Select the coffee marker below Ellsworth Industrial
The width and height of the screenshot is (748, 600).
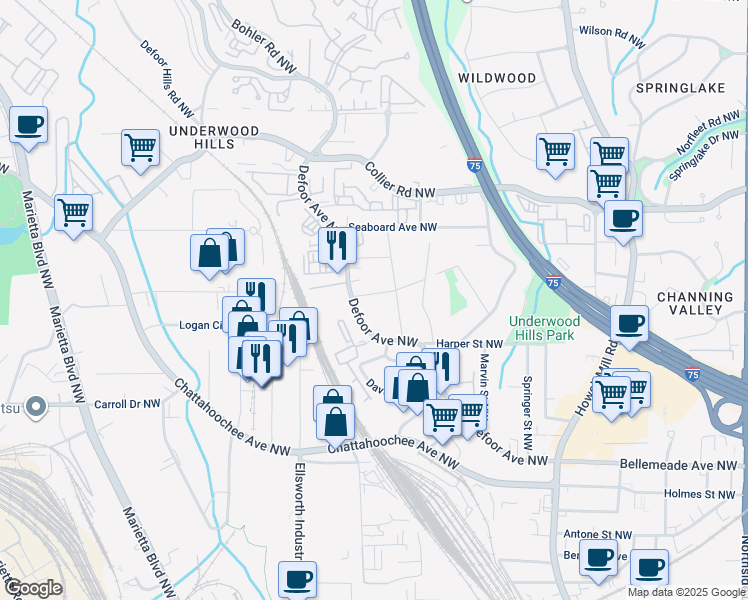pyautogui.click(x=297, y=578)
